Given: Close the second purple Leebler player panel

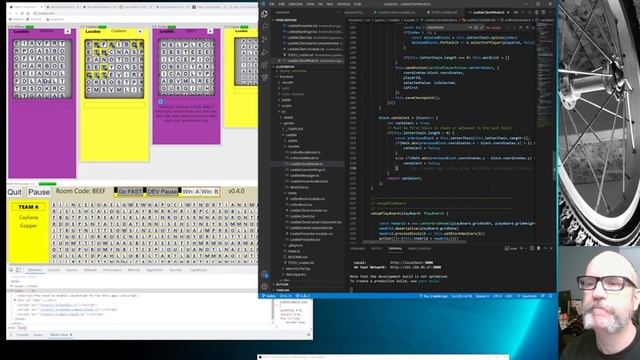Looking at the screenshot, I should click(x=210, y=31).
